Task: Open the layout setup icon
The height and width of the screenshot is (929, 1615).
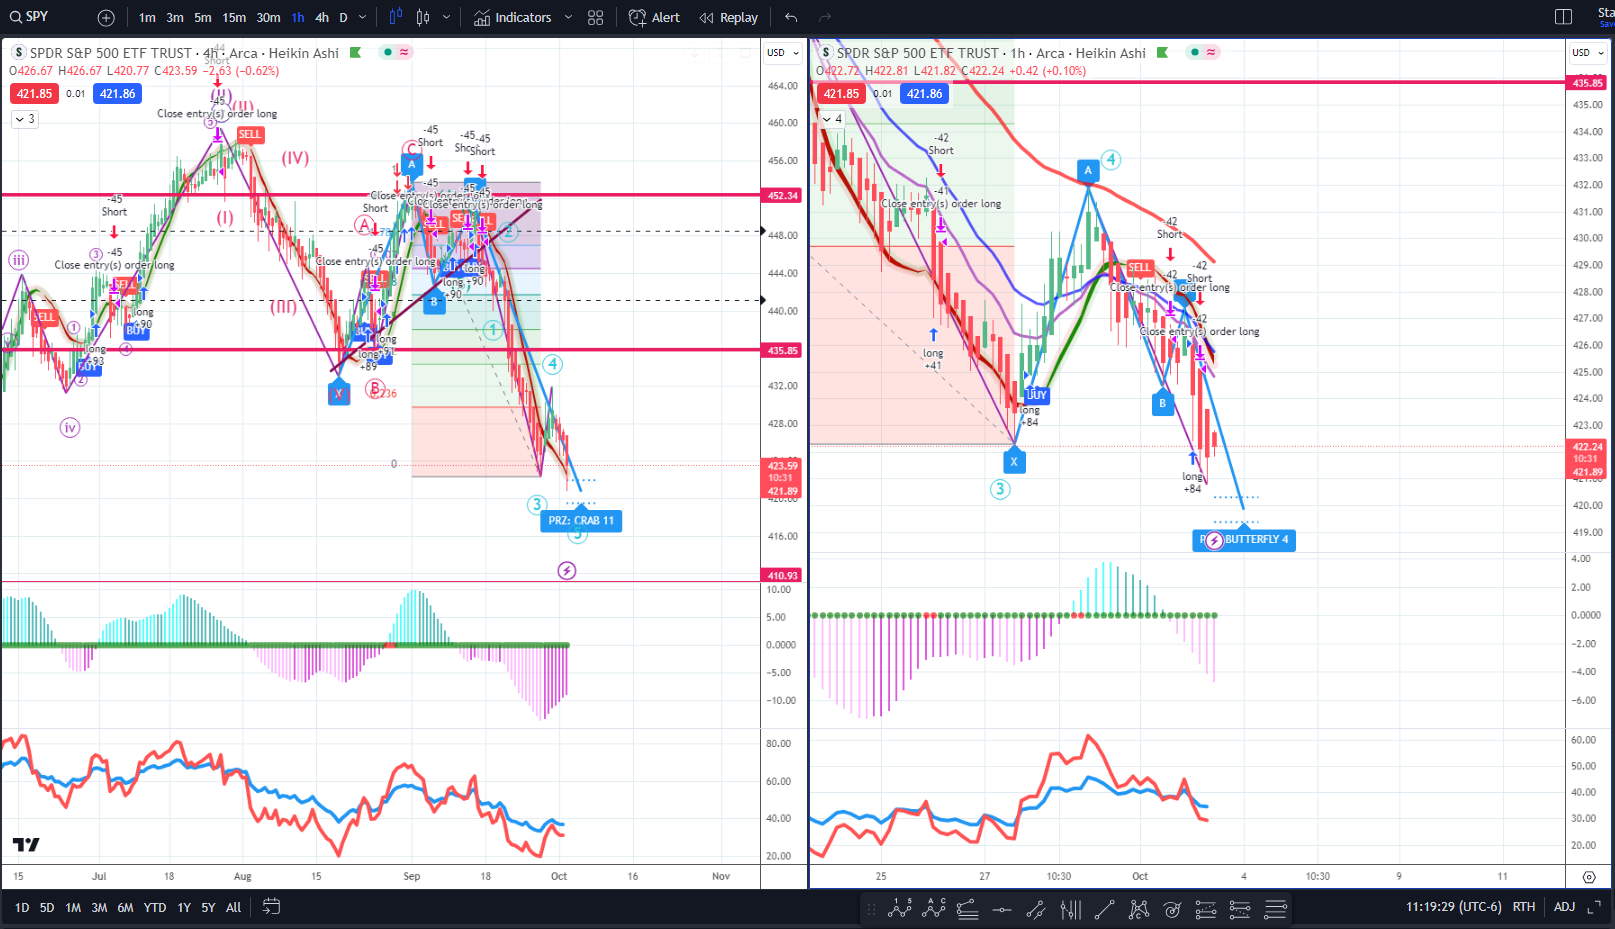Action: point(1564,17)
